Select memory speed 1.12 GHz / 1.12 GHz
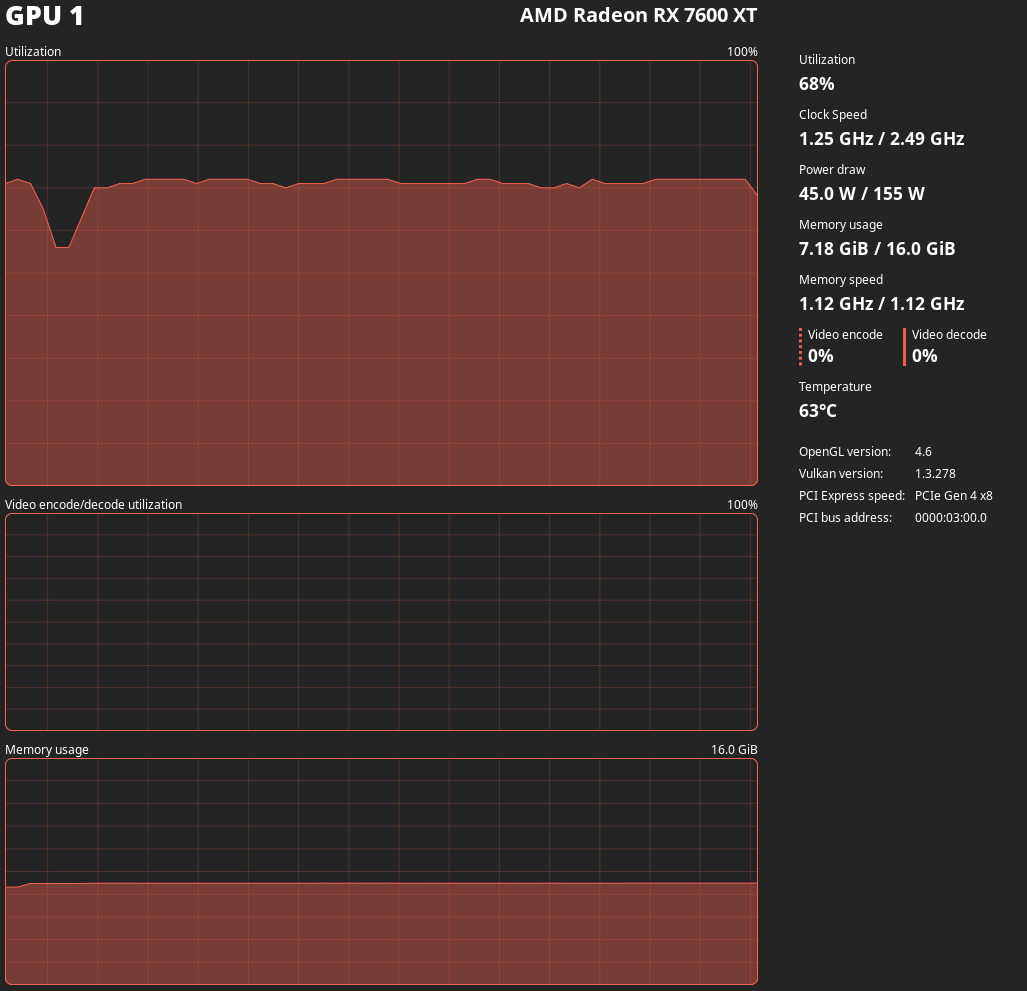Screen dimensions: 1027x991 (x=881, y=304)
